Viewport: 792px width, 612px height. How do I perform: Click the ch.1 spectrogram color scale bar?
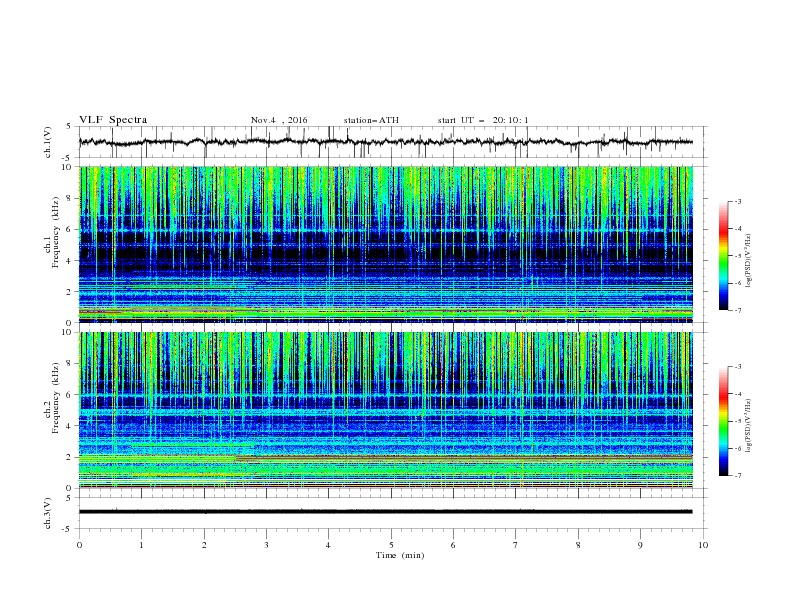click(x=724, y=255)
